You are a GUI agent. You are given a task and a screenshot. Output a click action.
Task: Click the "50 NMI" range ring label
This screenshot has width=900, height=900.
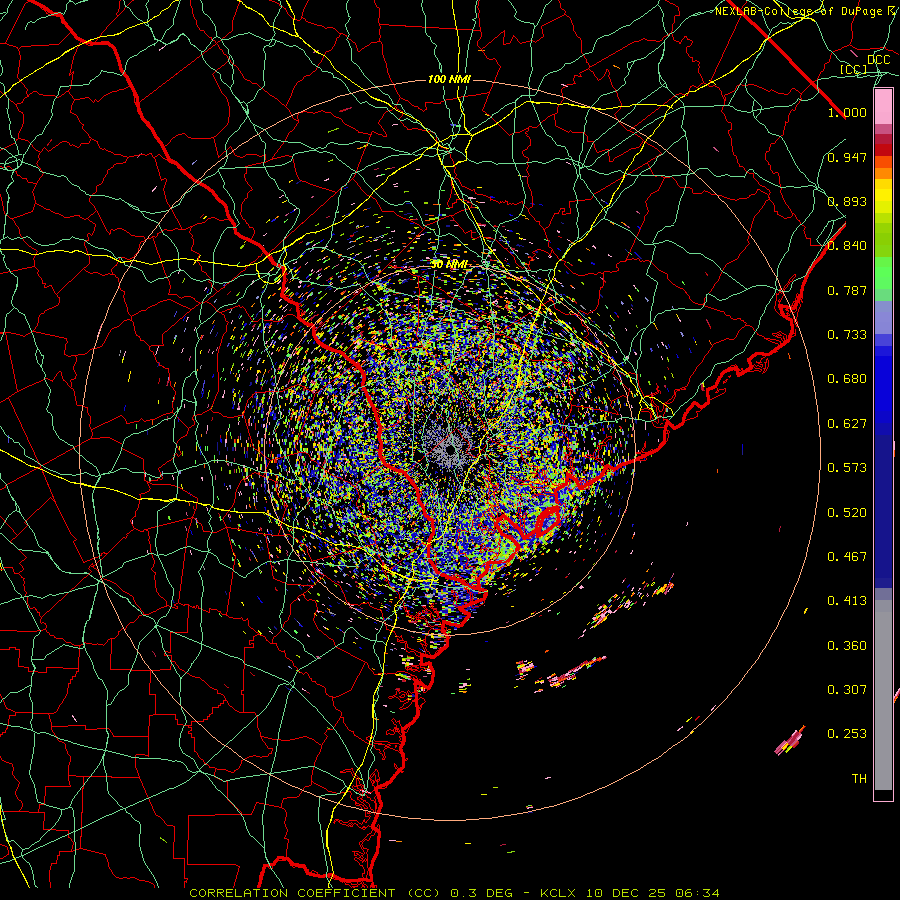point(449,264)
